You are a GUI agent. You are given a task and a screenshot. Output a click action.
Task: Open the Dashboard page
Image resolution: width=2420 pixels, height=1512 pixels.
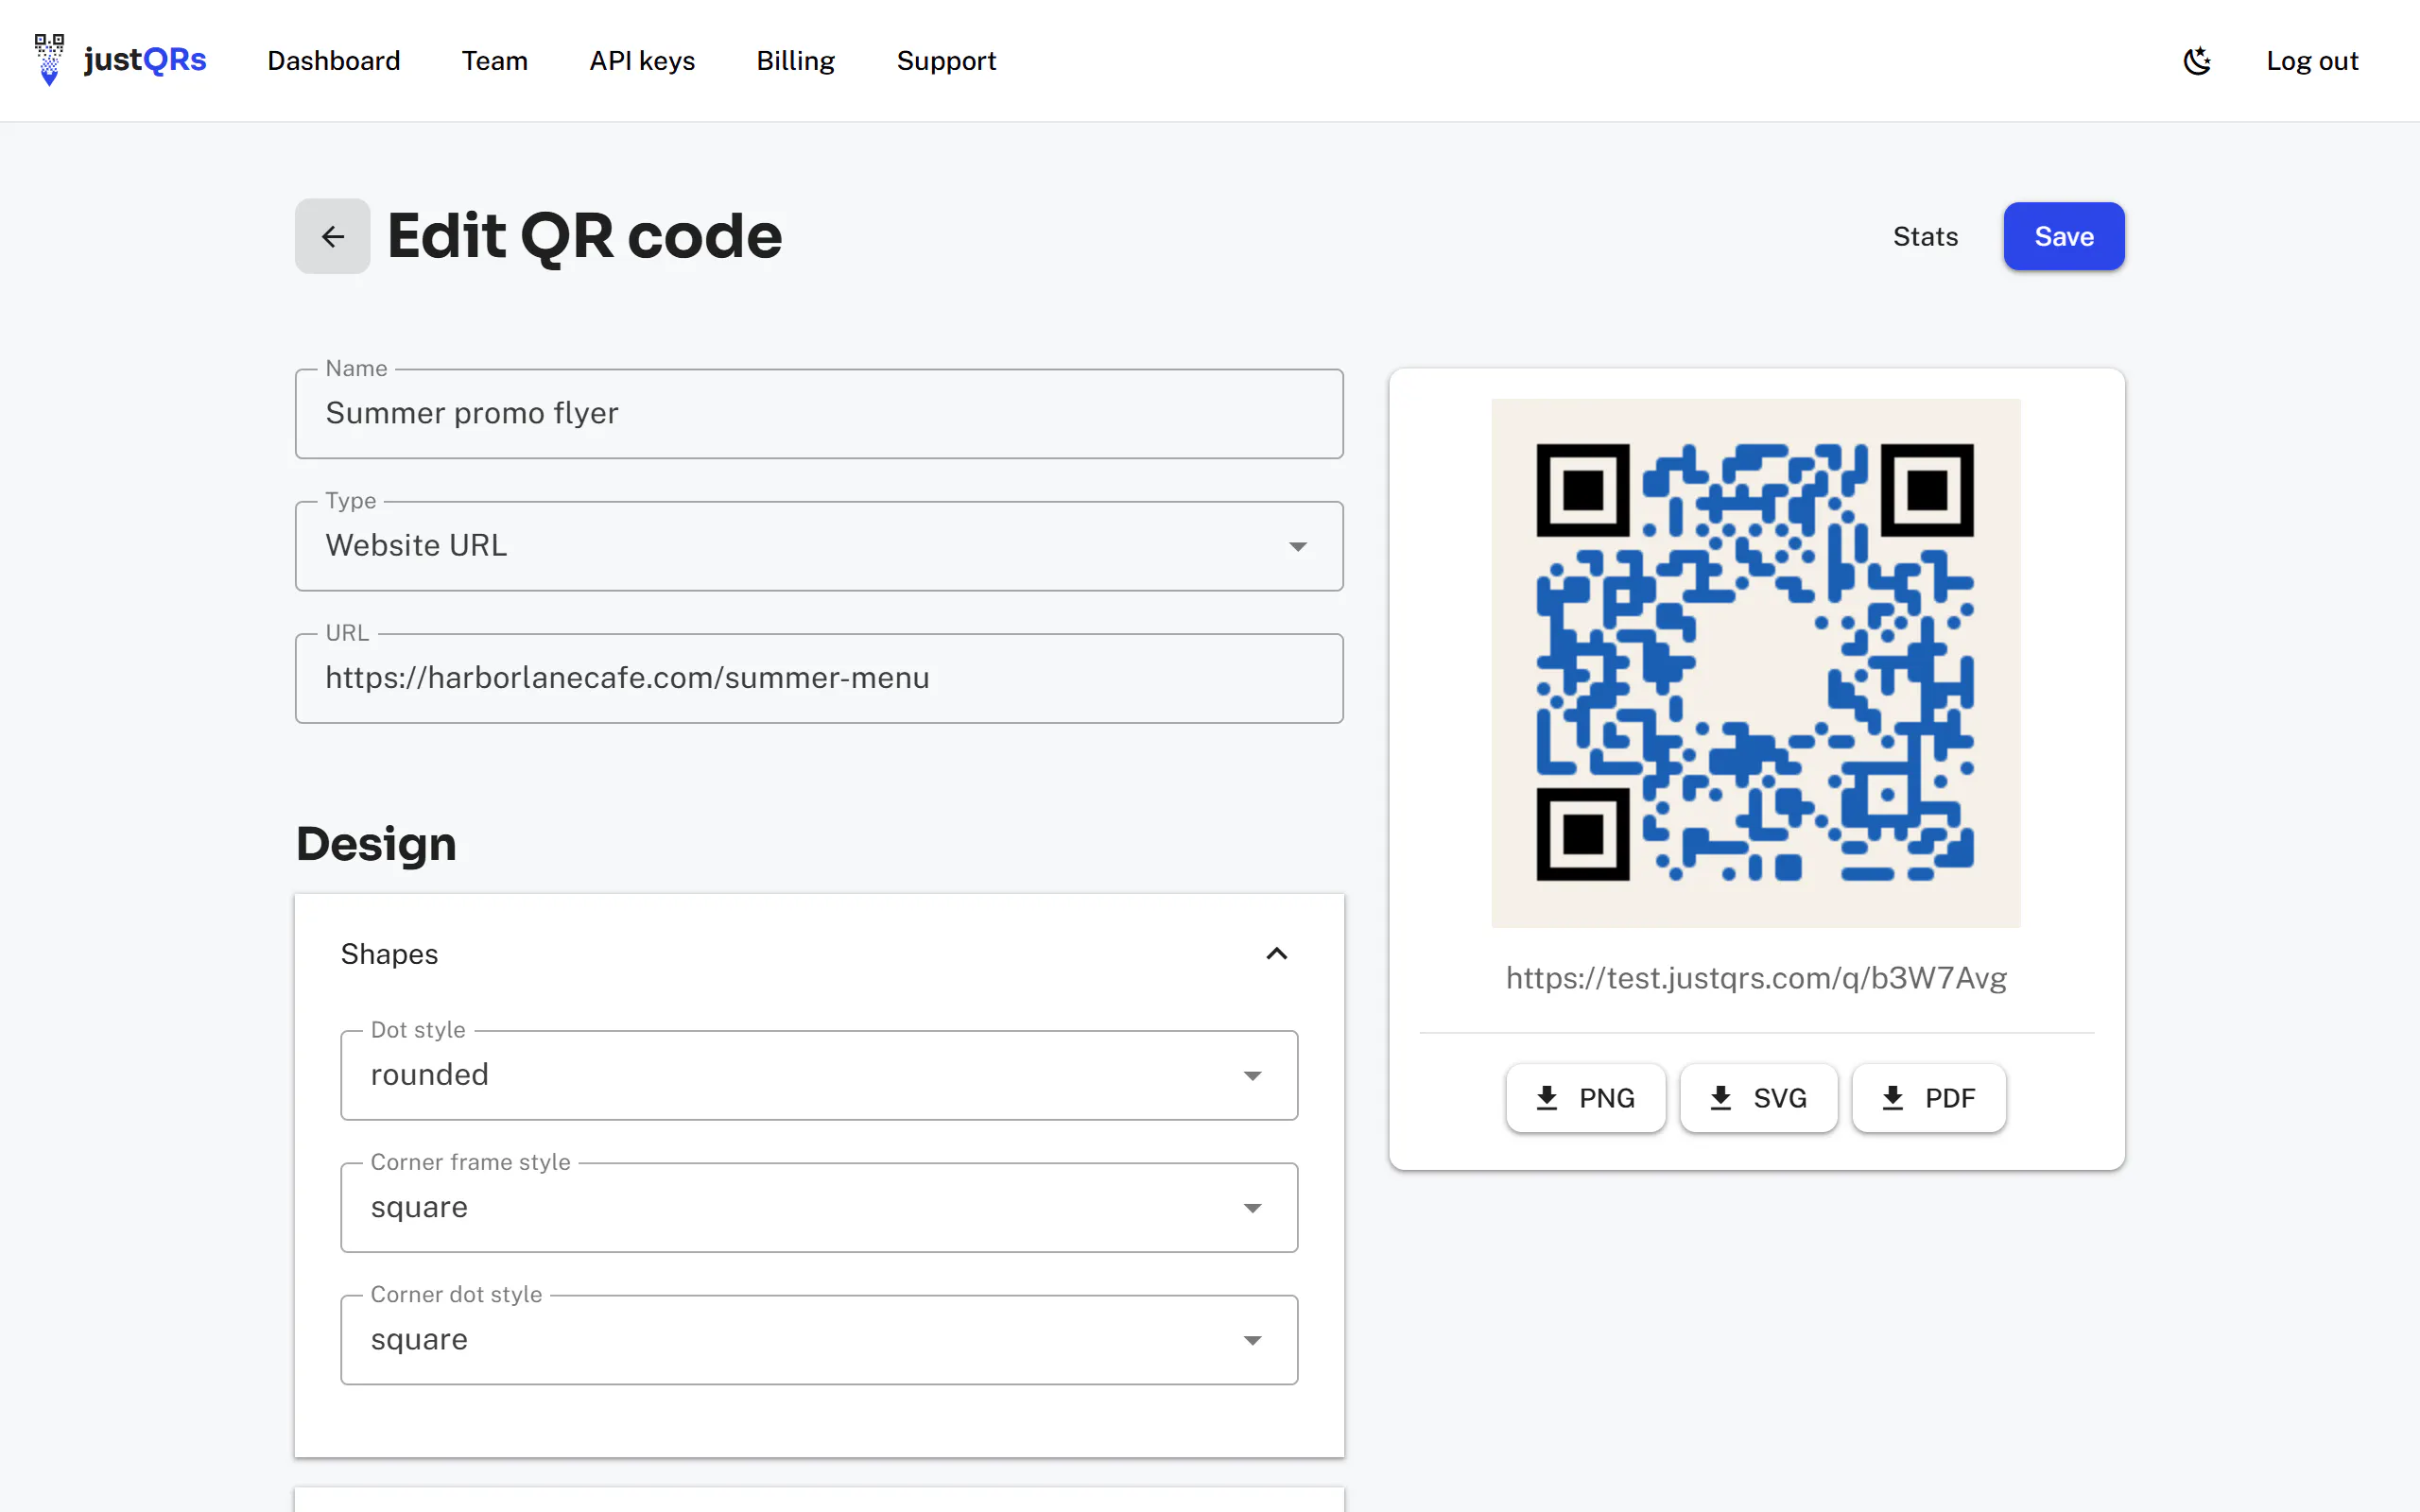[x=333, y=61]
